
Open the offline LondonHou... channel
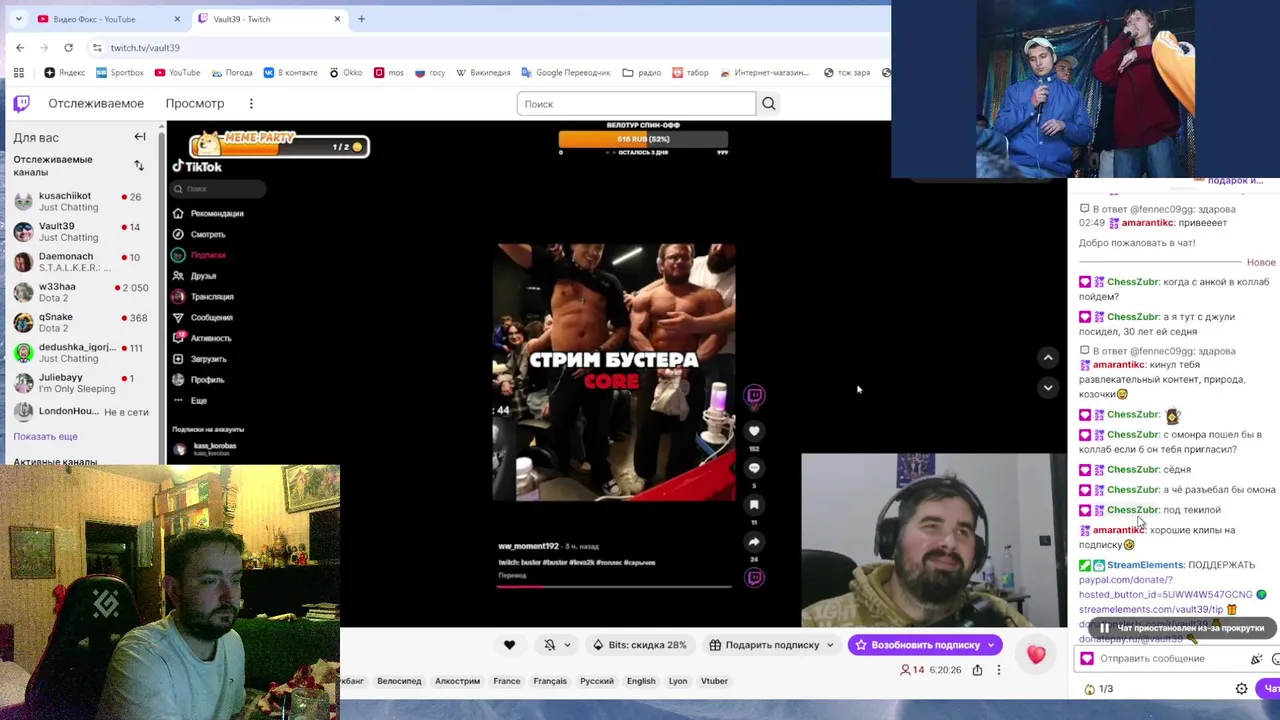(x=80, y=411)
